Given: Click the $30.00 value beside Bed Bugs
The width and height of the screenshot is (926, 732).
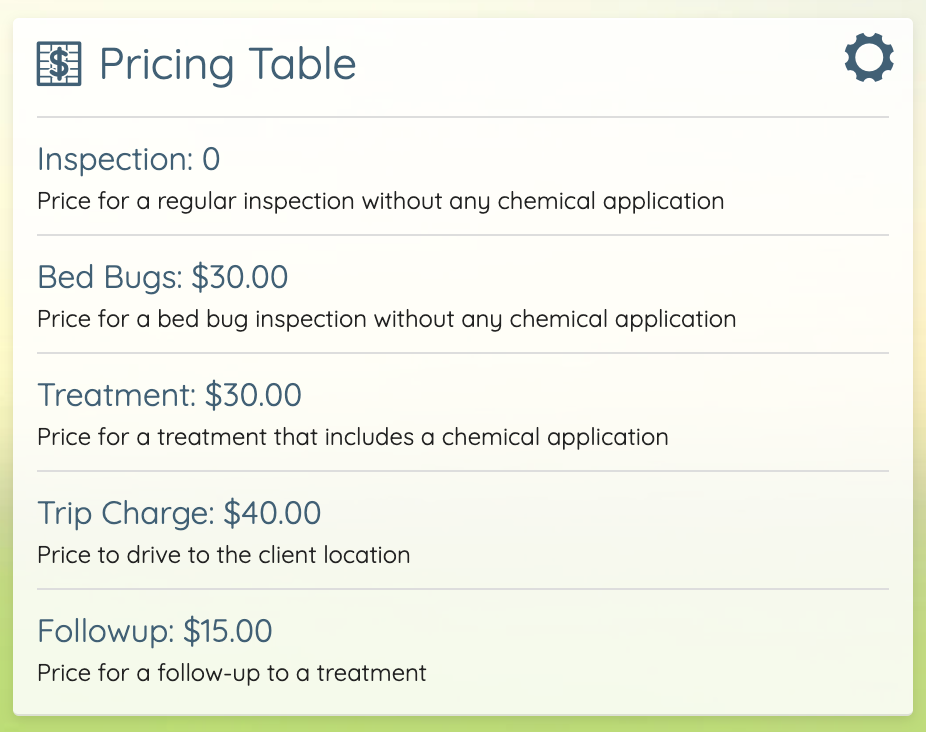Looking at the screenshot, I should [240, 277].
